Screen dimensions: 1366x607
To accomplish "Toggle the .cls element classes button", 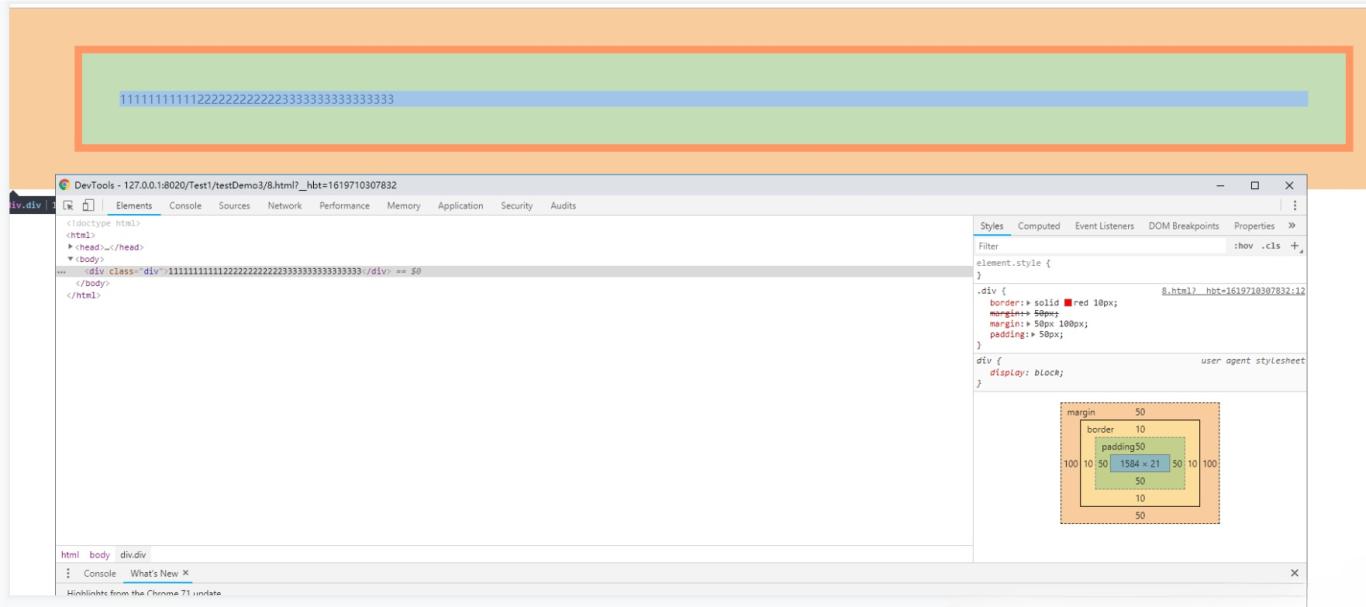I will pos(1271,246).
